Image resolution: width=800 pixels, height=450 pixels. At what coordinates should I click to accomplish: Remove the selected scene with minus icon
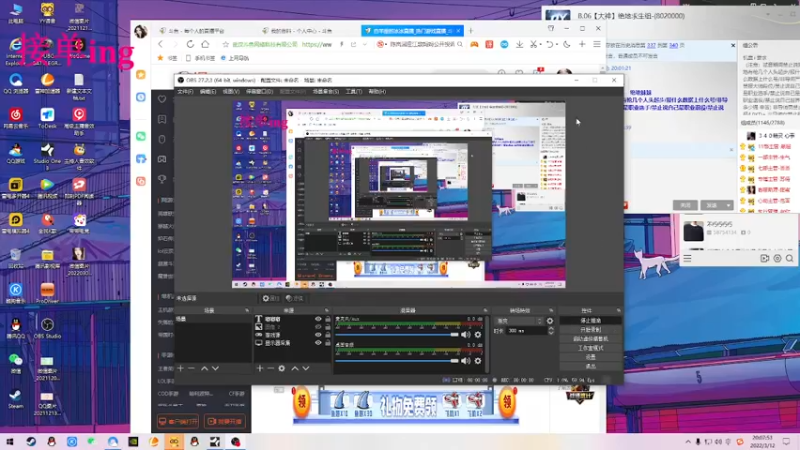(191, 368)
